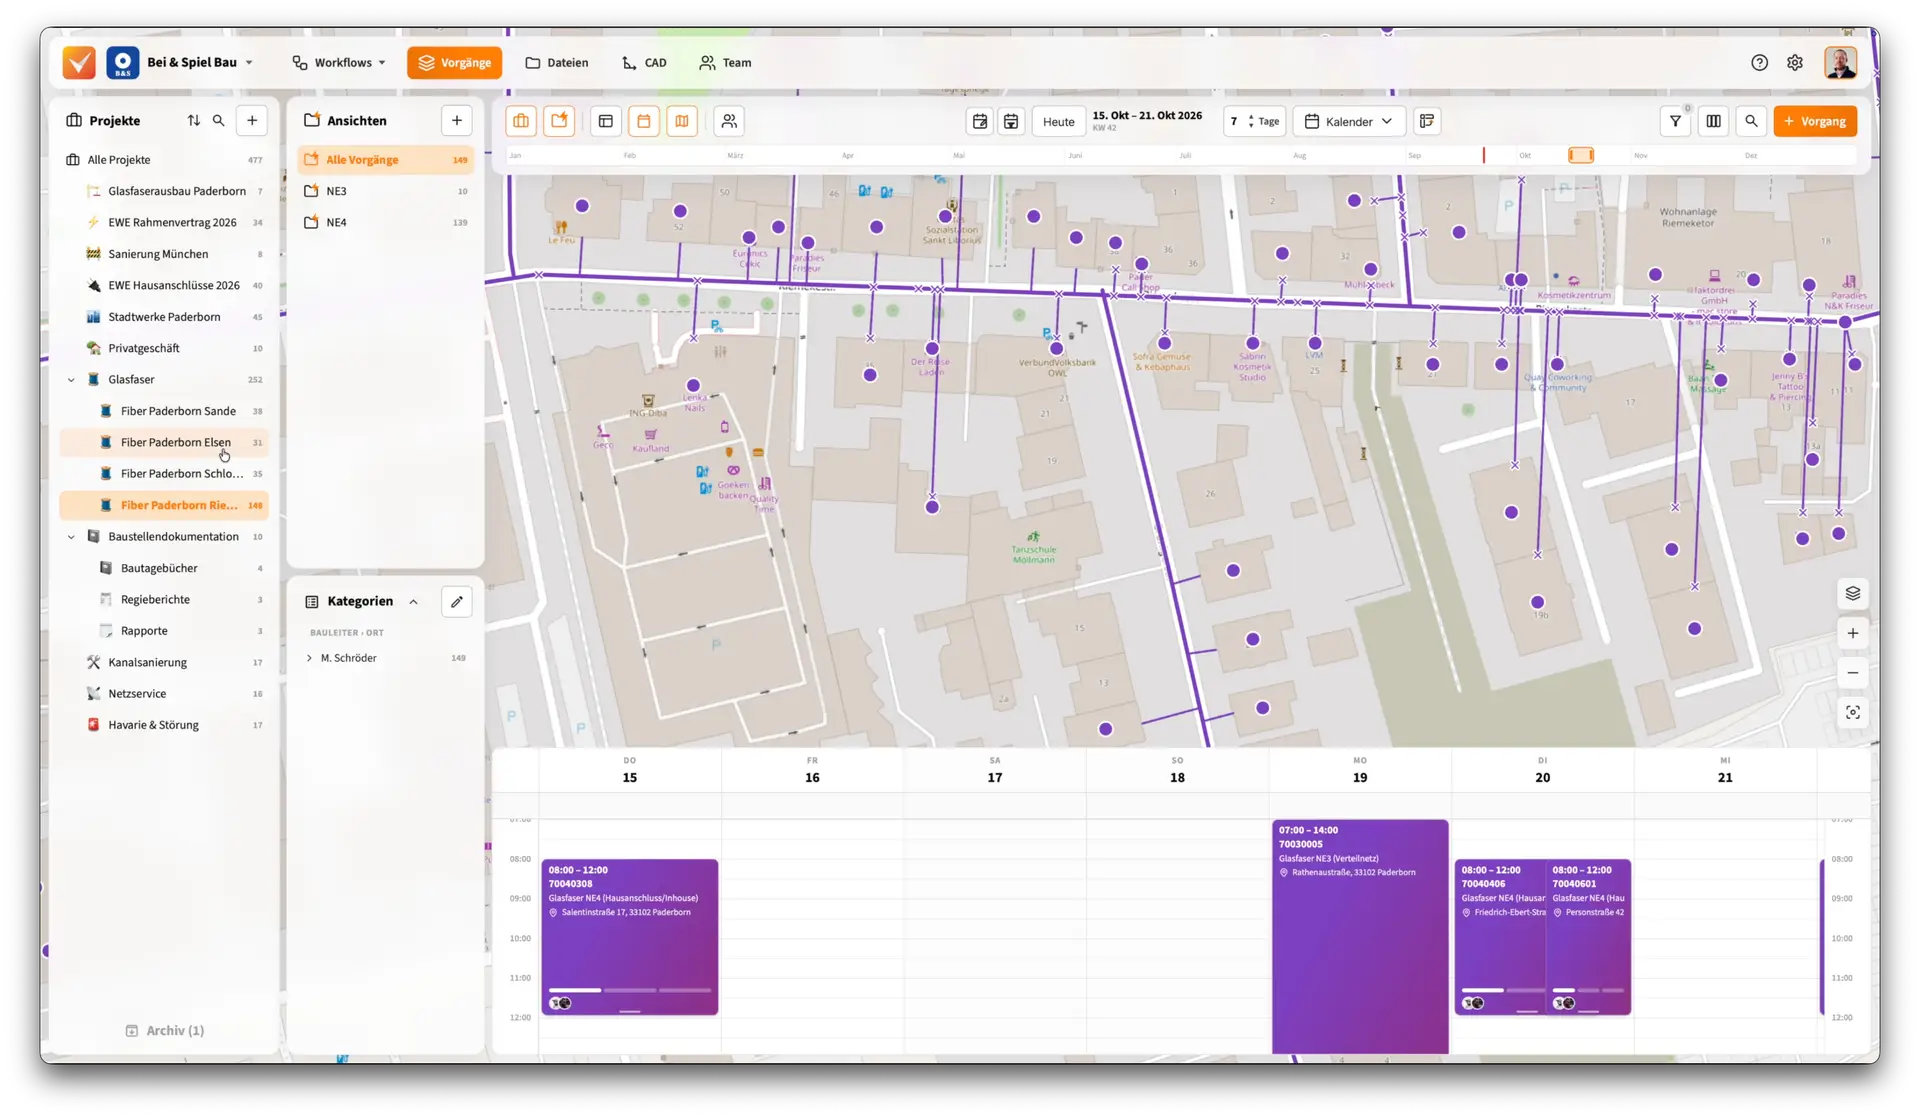Viewport: 1920px width, 1117px height.
Task: Toggle the calendar view icon
Action: [644, 121]
